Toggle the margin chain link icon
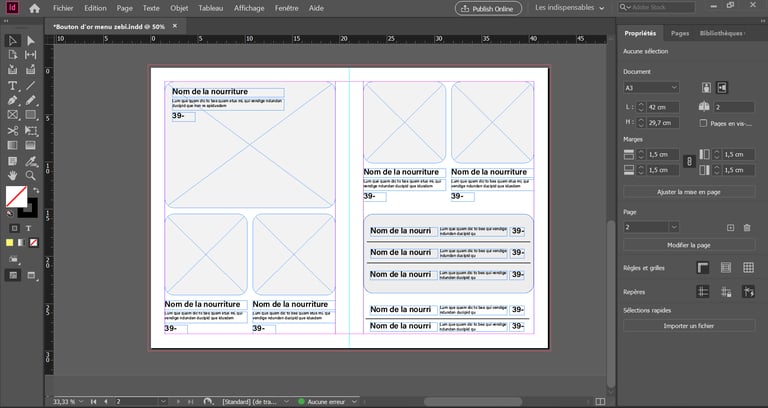Image resolution: width=768 pixels, height=408 pixels. click(688, 161)
